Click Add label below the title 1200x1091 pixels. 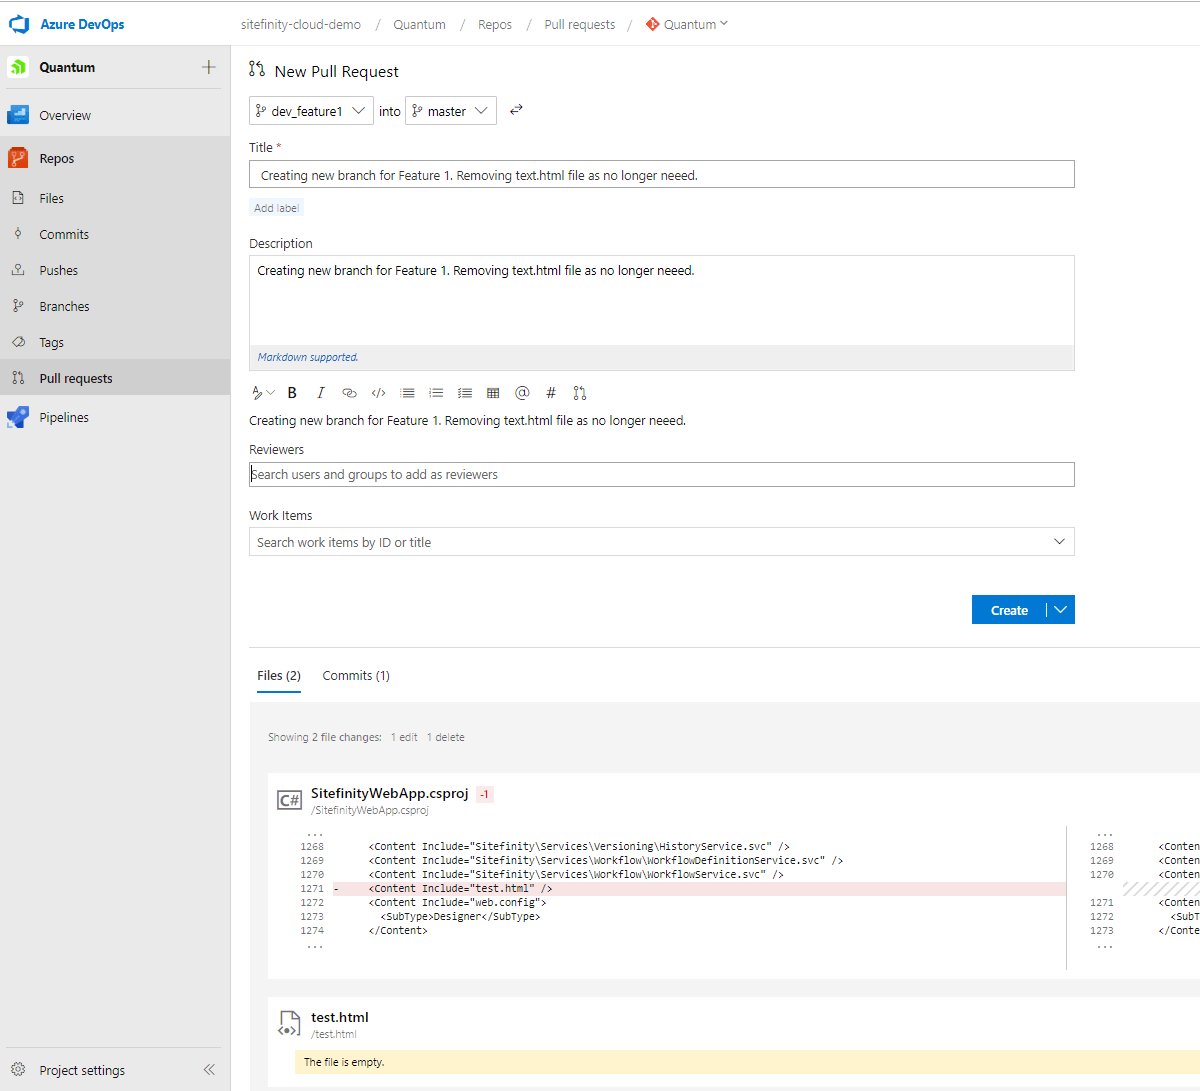(276, 207)
